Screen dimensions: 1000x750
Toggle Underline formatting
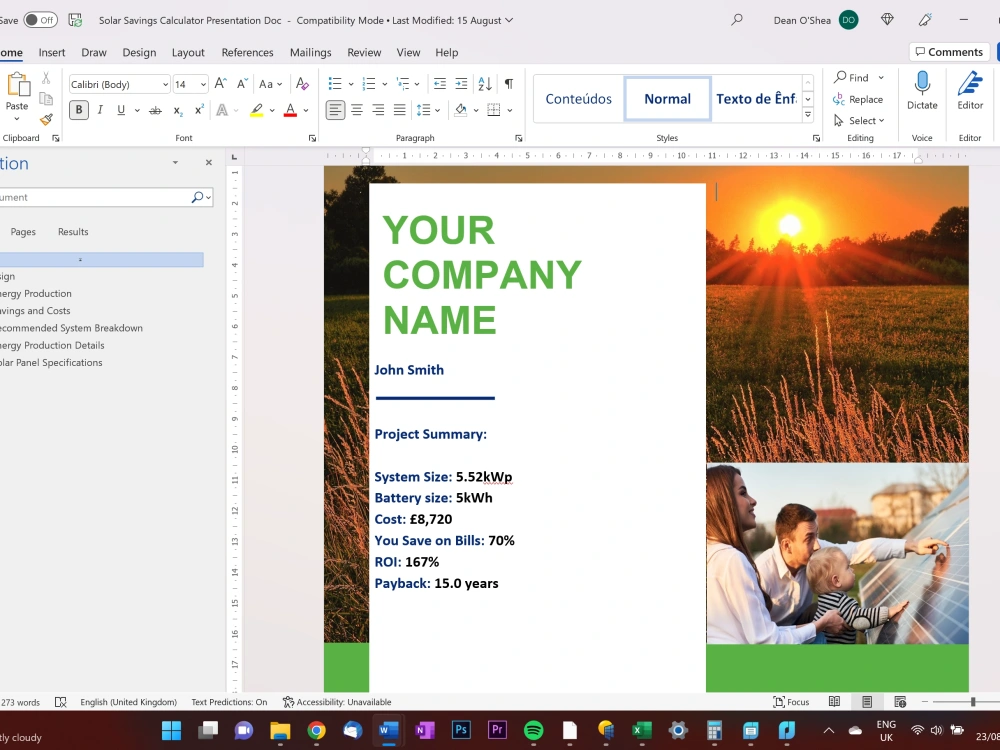coord(121,110)
